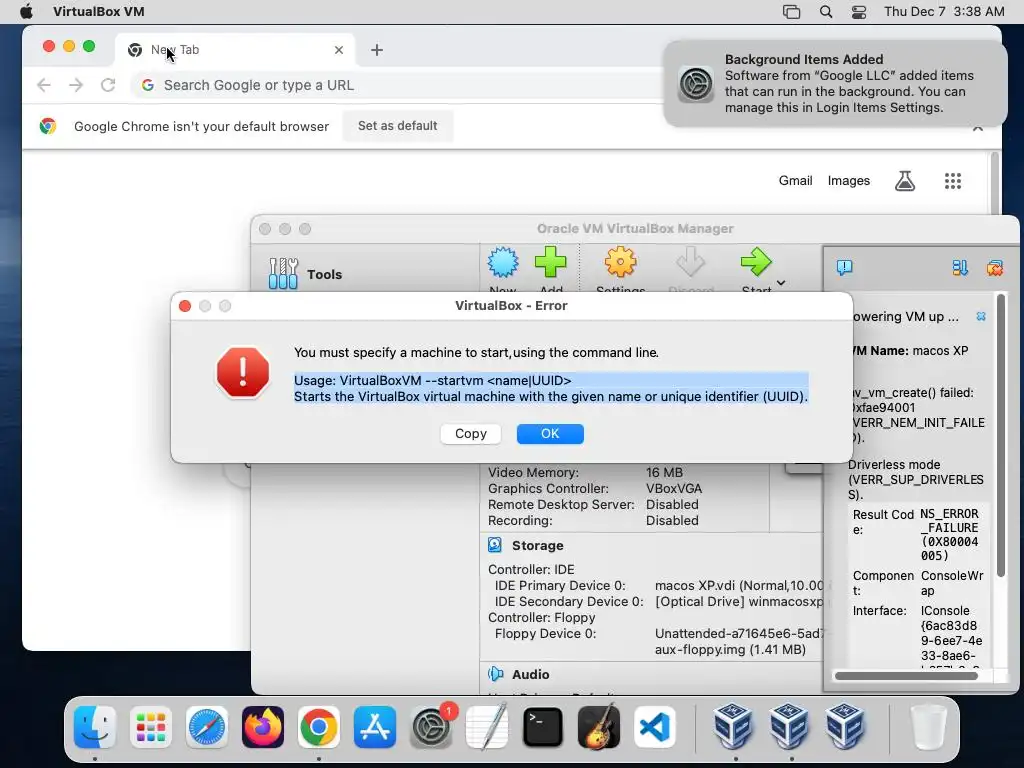Open Control Center in menu bar

click(859, 12)
